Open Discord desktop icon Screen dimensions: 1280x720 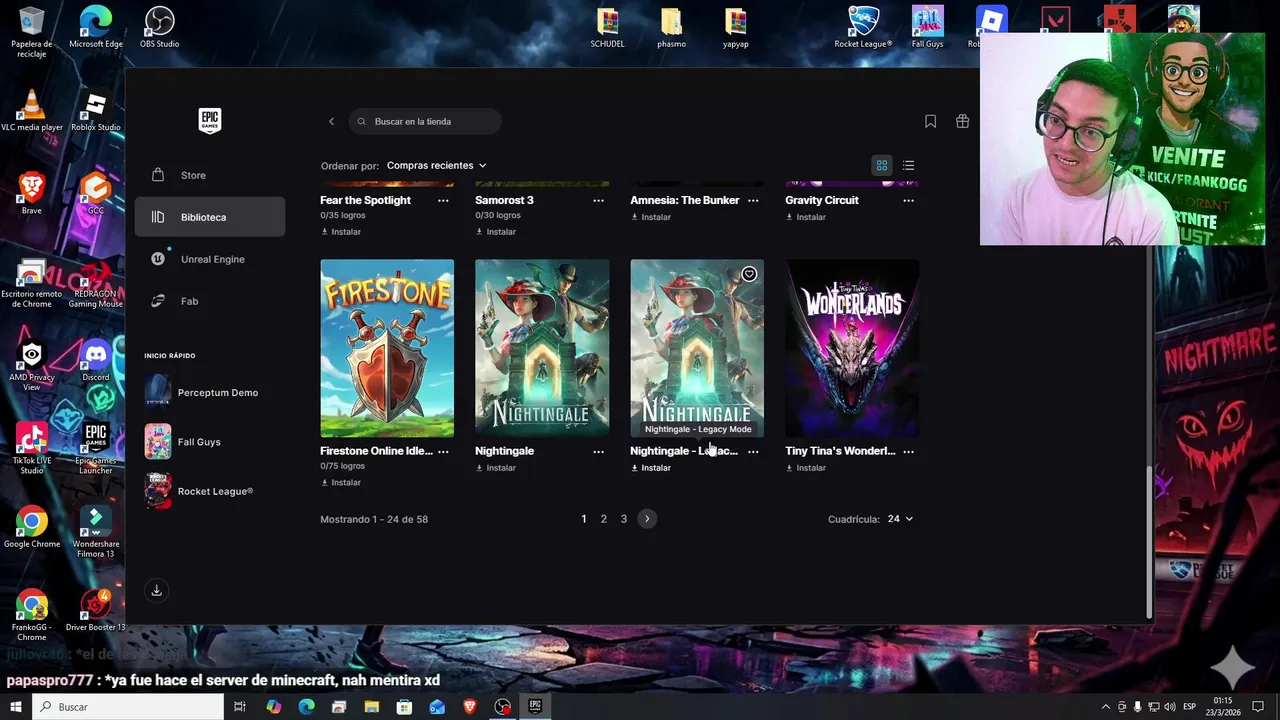(x=96, y=360)
